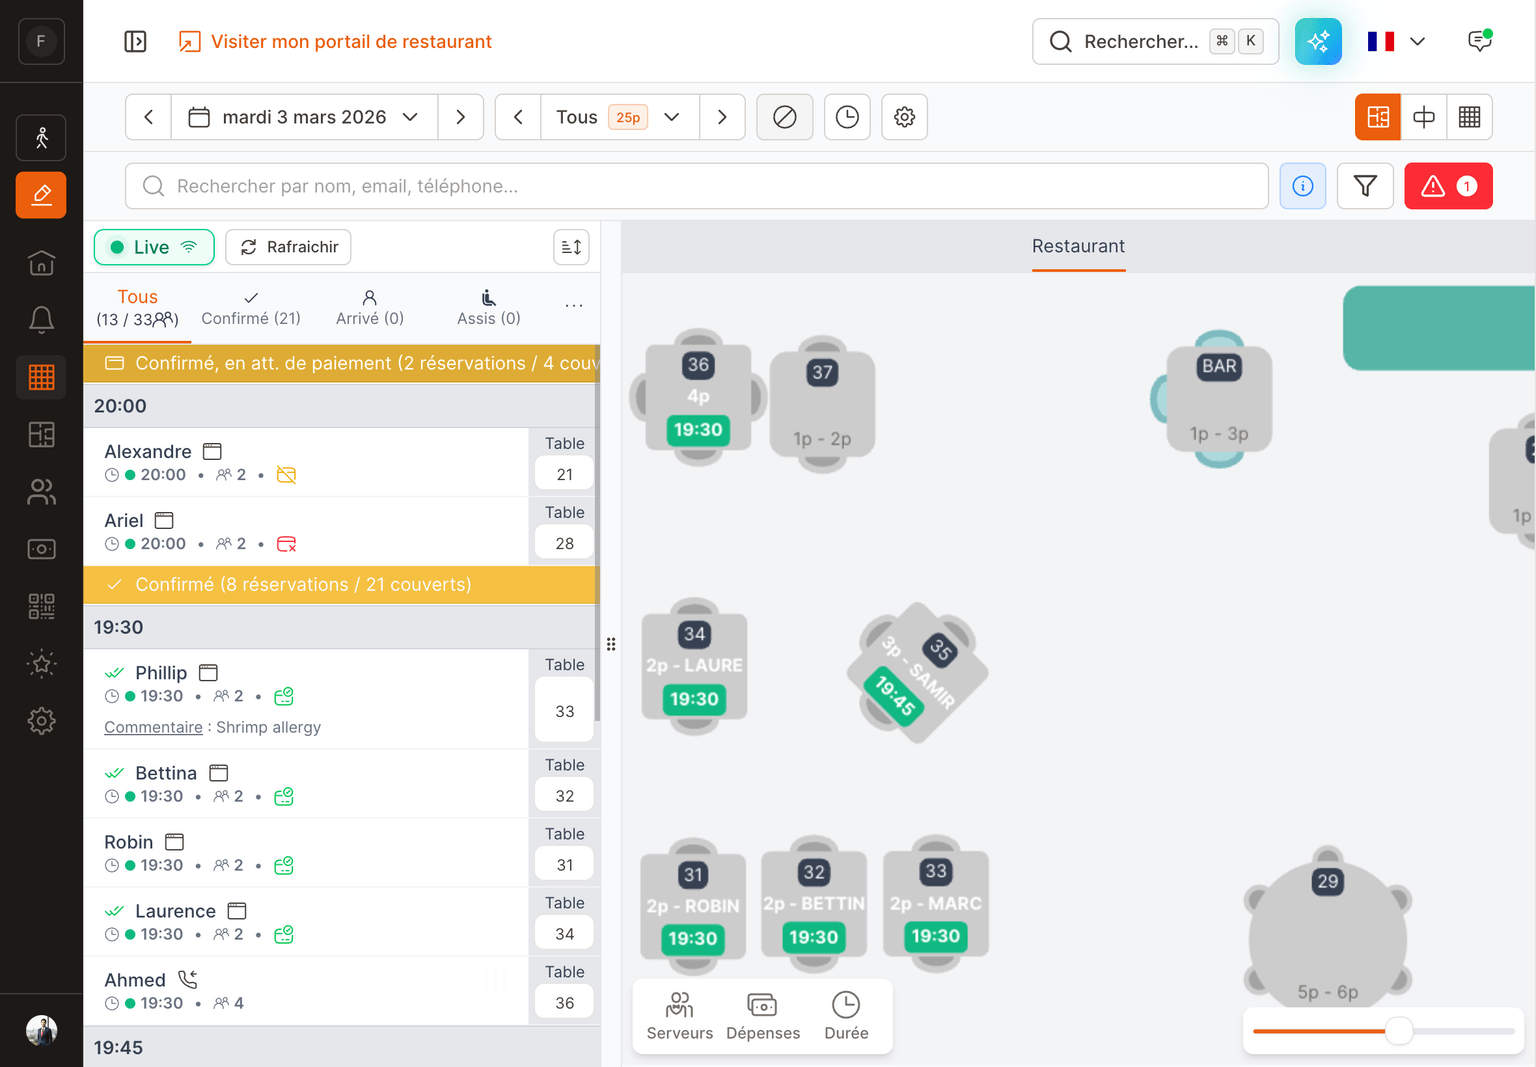Click the floor plan zoom slider handle
Screen dimensions: 1536x1067
pyautogui.click(x=1399, y=1030)
